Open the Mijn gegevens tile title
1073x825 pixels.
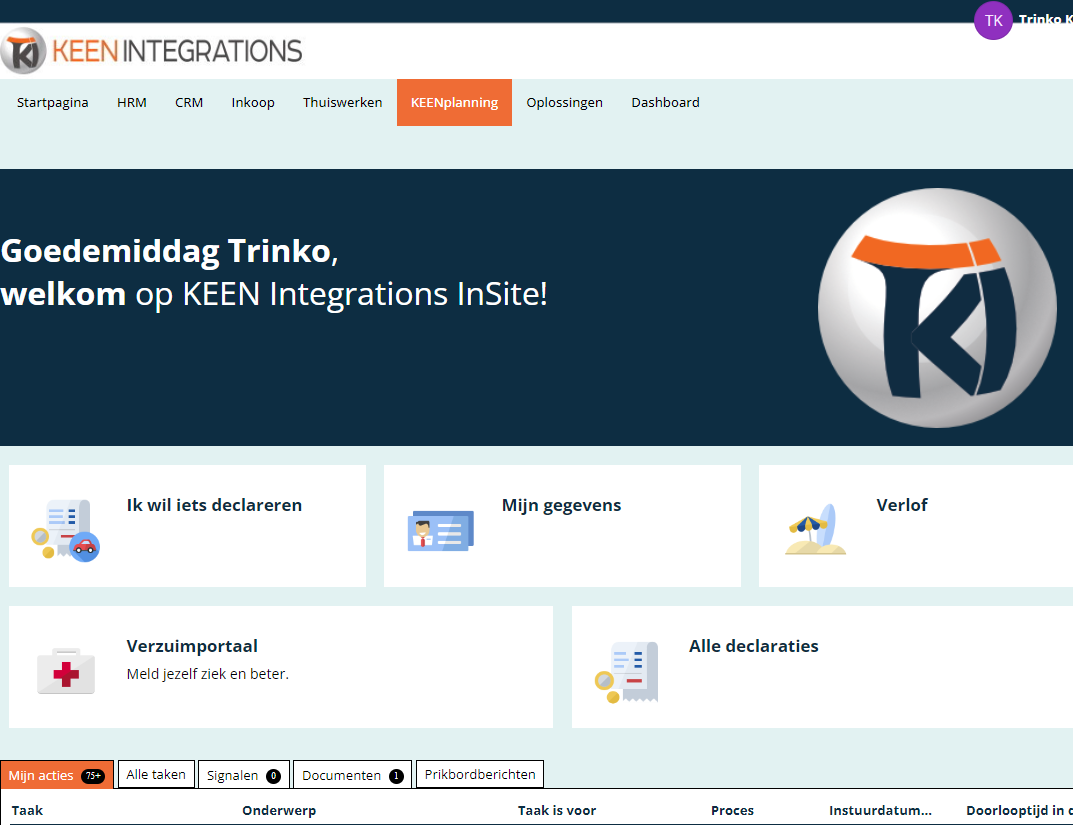[561, 506]
